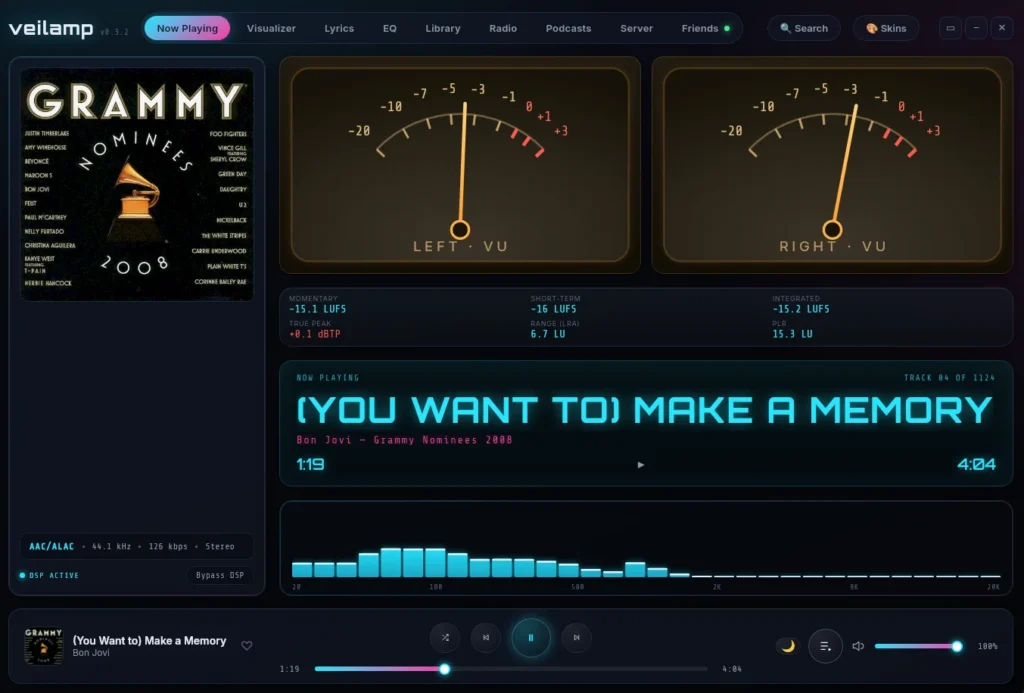Screen dimensions: 1024x693
Task: Switch to the Radio tab
Action: coord(503,28)
